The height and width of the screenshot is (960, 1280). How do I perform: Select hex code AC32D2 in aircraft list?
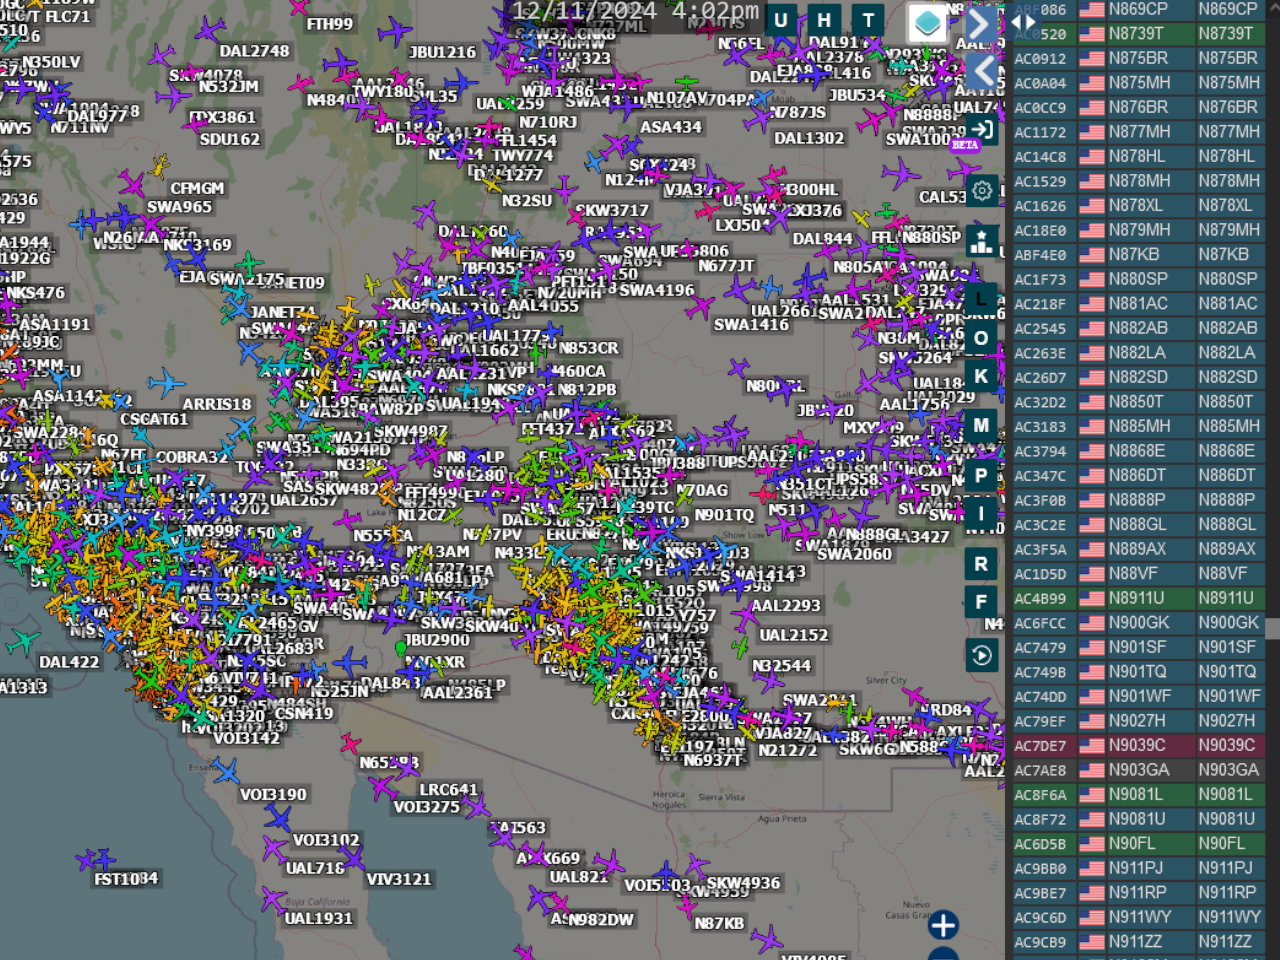1040,402
